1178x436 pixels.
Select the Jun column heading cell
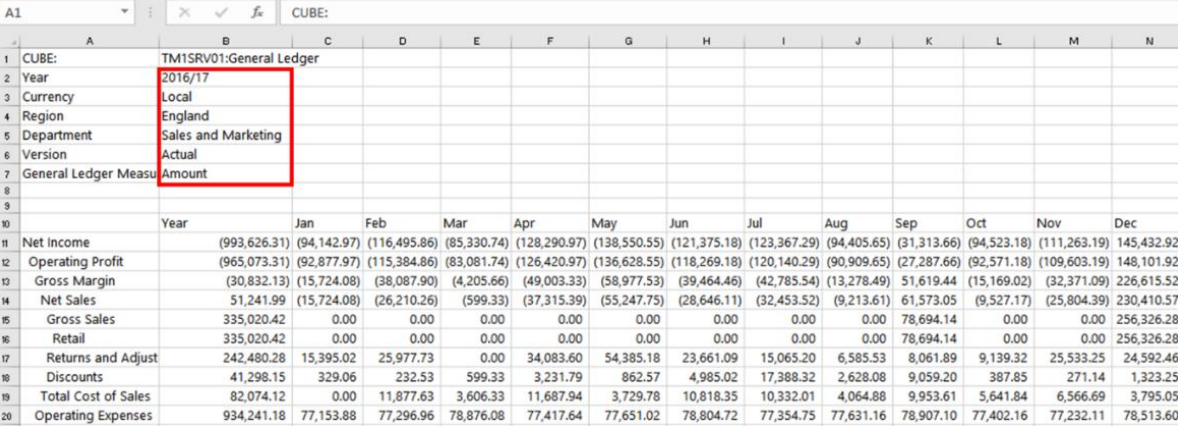[x=706, y=223]
